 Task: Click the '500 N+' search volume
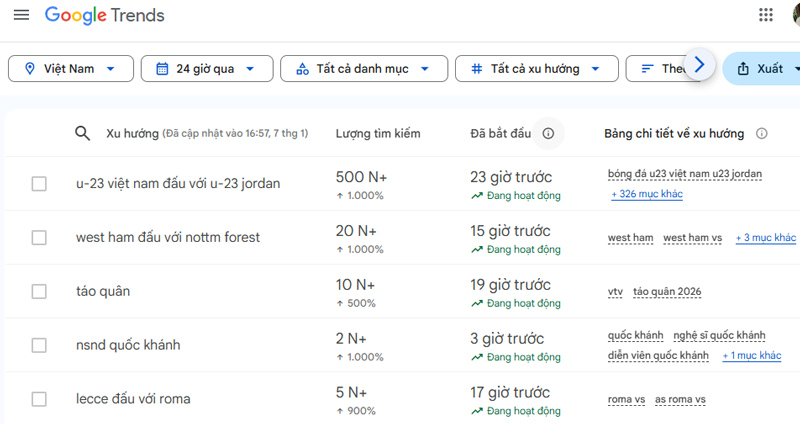(361, 177)
